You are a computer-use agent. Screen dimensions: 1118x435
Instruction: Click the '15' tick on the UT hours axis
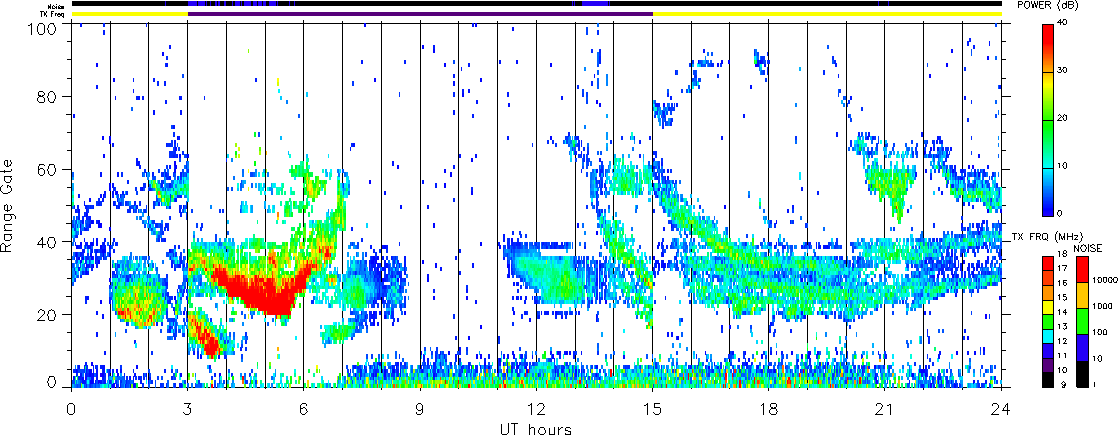pyautogui.click(x=652, y=409)
